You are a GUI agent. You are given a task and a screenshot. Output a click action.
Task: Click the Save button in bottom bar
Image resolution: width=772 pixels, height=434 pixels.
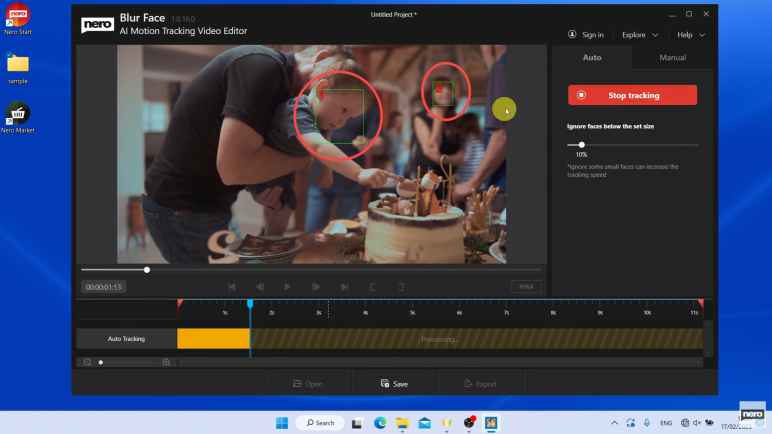(394, 383)
